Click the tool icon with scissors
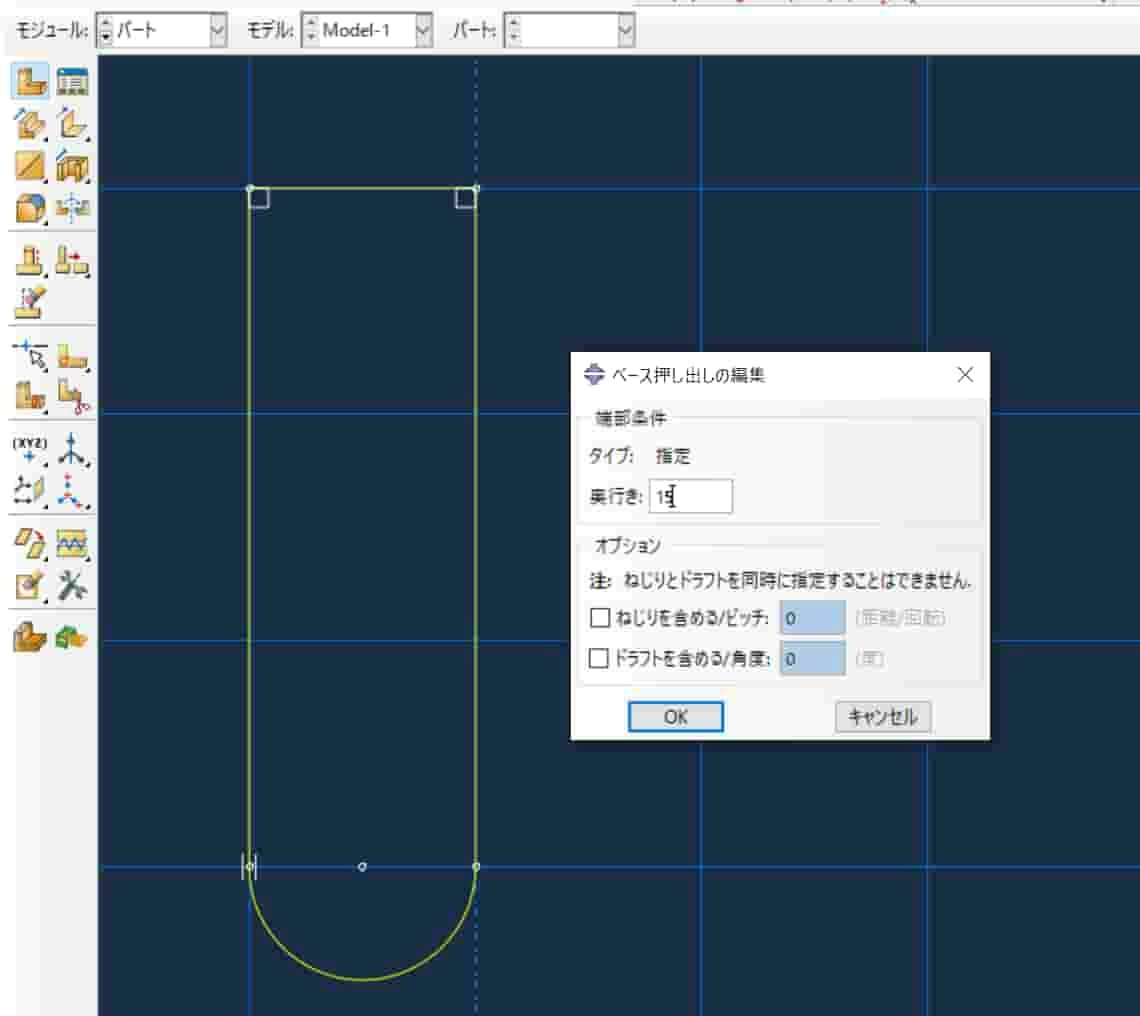 point(72,396)
